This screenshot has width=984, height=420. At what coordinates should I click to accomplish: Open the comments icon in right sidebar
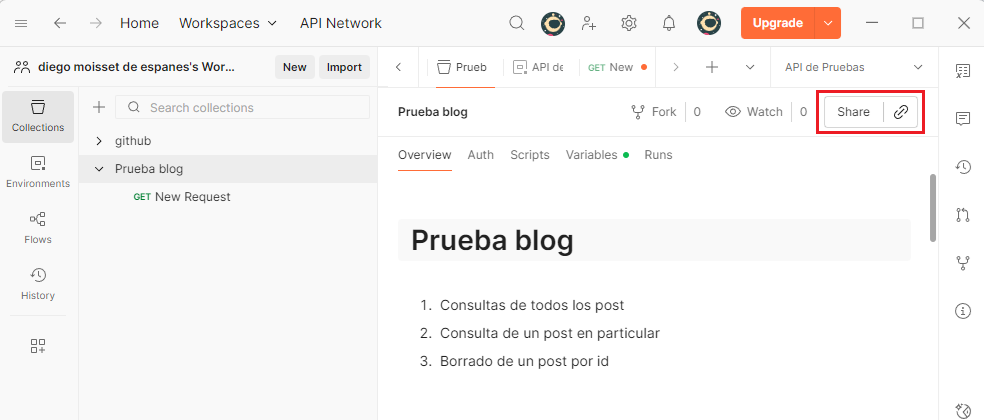click(x=963, y=119)
